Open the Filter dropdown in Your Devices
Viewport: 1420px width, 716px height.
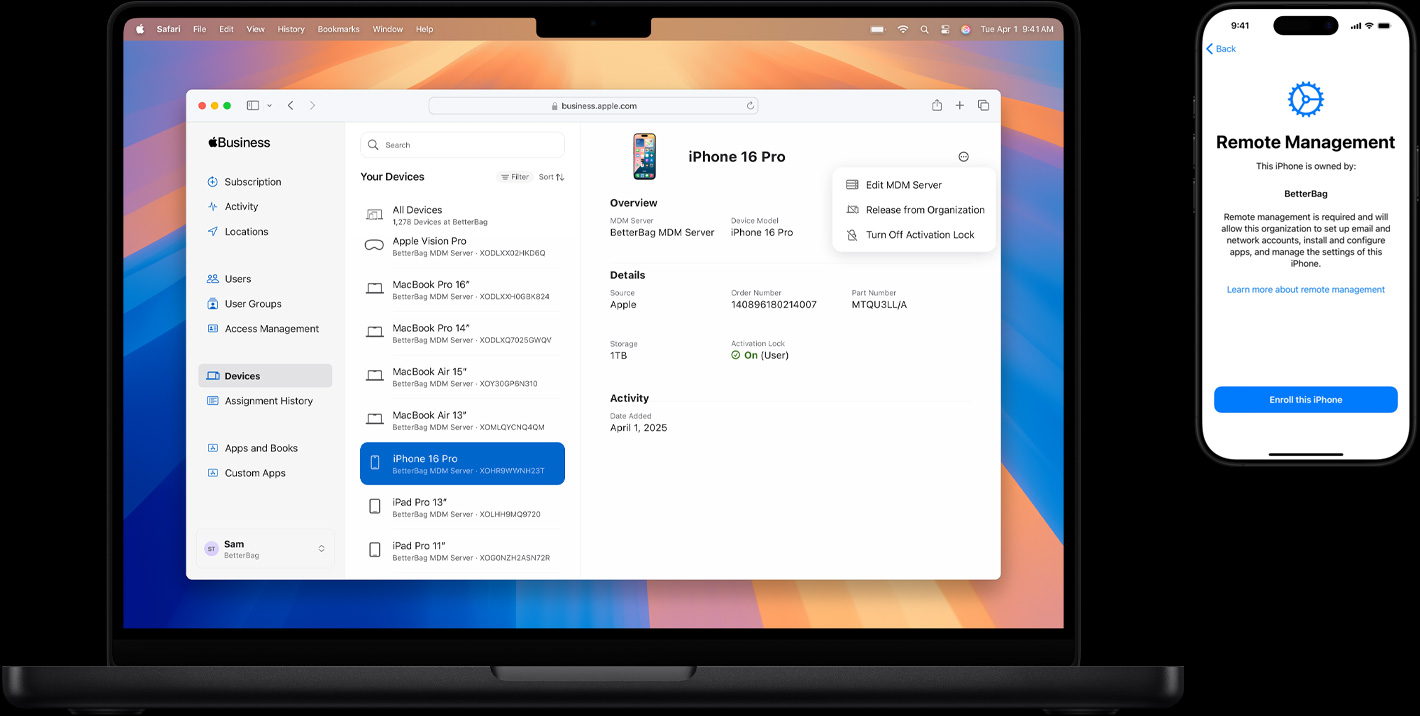click(514, 176)
